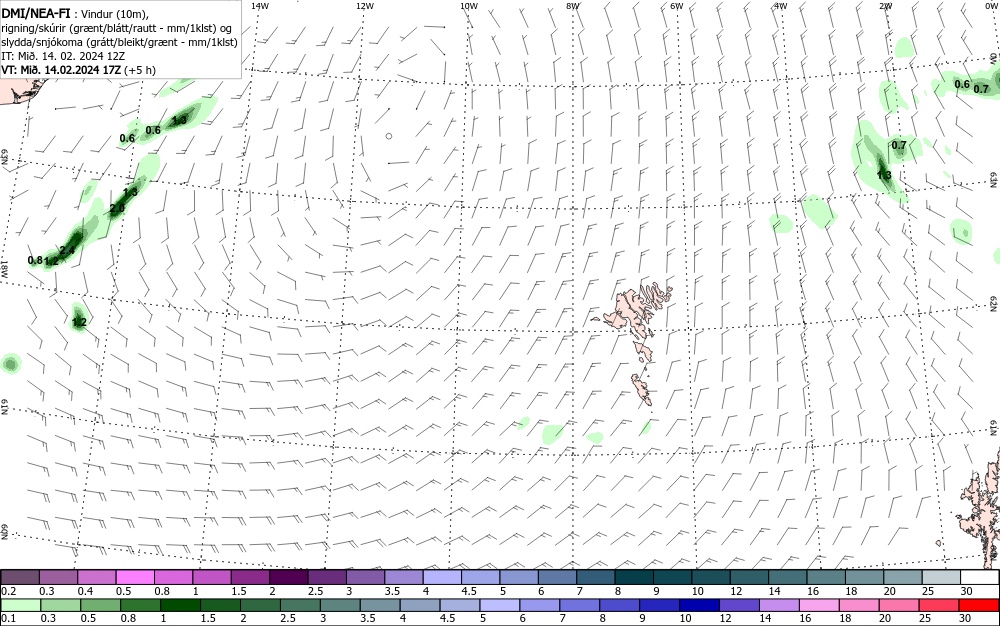Image resolution: width=1000 pixels, height=626 pixels.
Task: Click the white 30 swatch in the top snow legend
Action: pyautogui.click(x=978, y=577)
